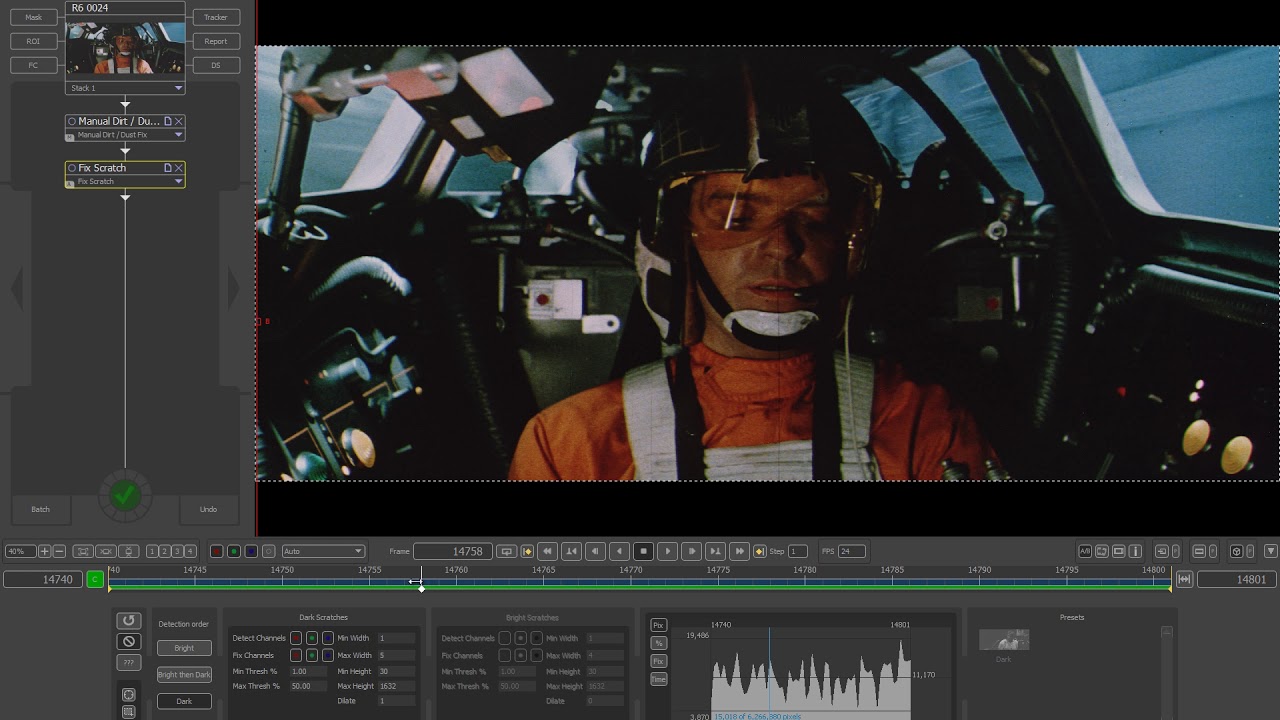
Task: Select the Dark preset thumbnail
Action: pyautogui.click(x=1004, y=640)
